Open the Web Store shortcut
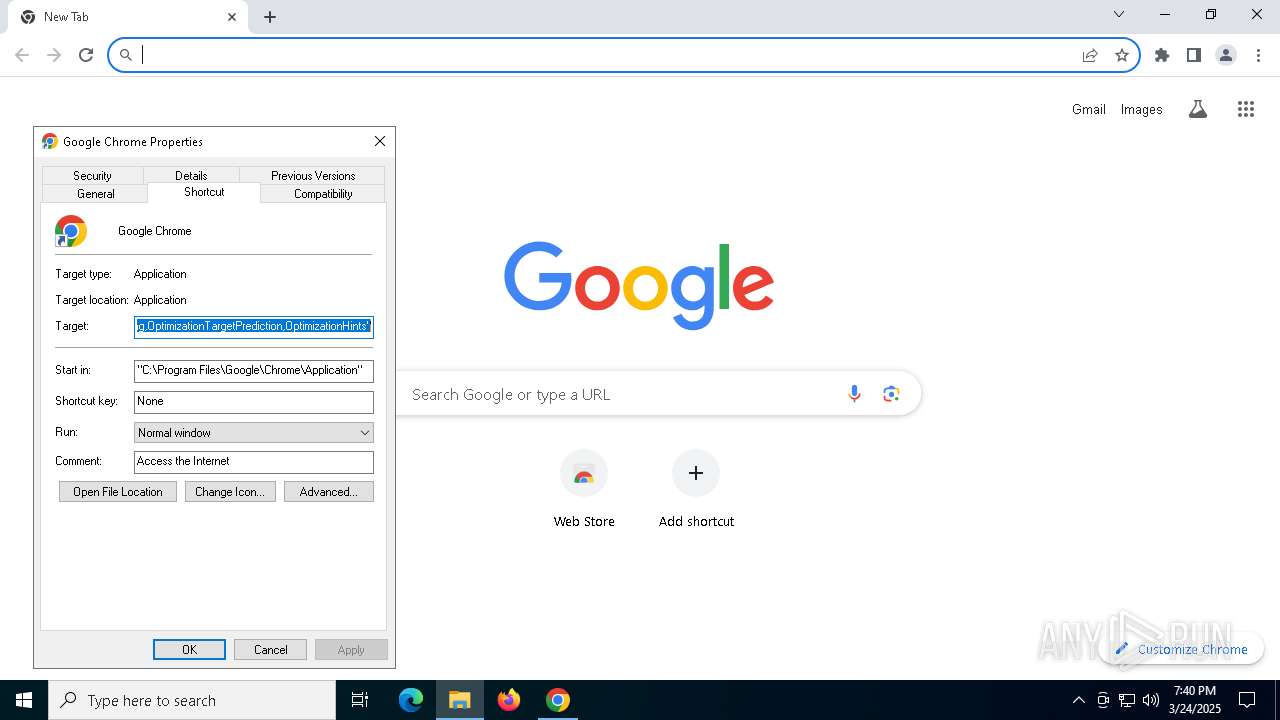Image resolution: width=1280 pixels, height=720 pixels. click(584, 490)
